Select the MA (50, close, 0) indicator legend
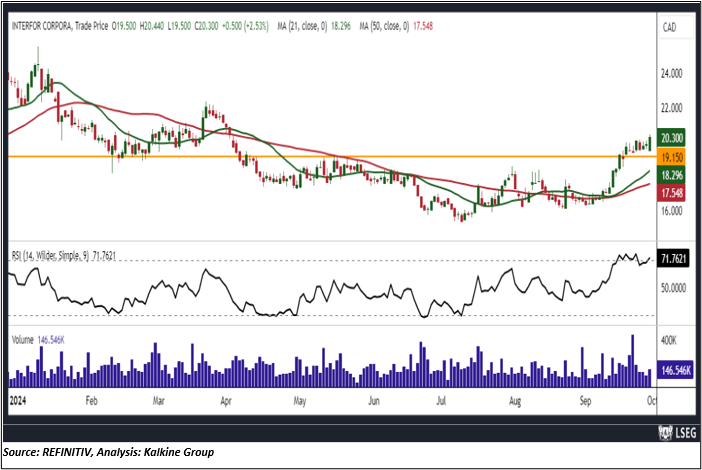Image resolution: width=702 pixels, height=470 pixels. [396, 26]
